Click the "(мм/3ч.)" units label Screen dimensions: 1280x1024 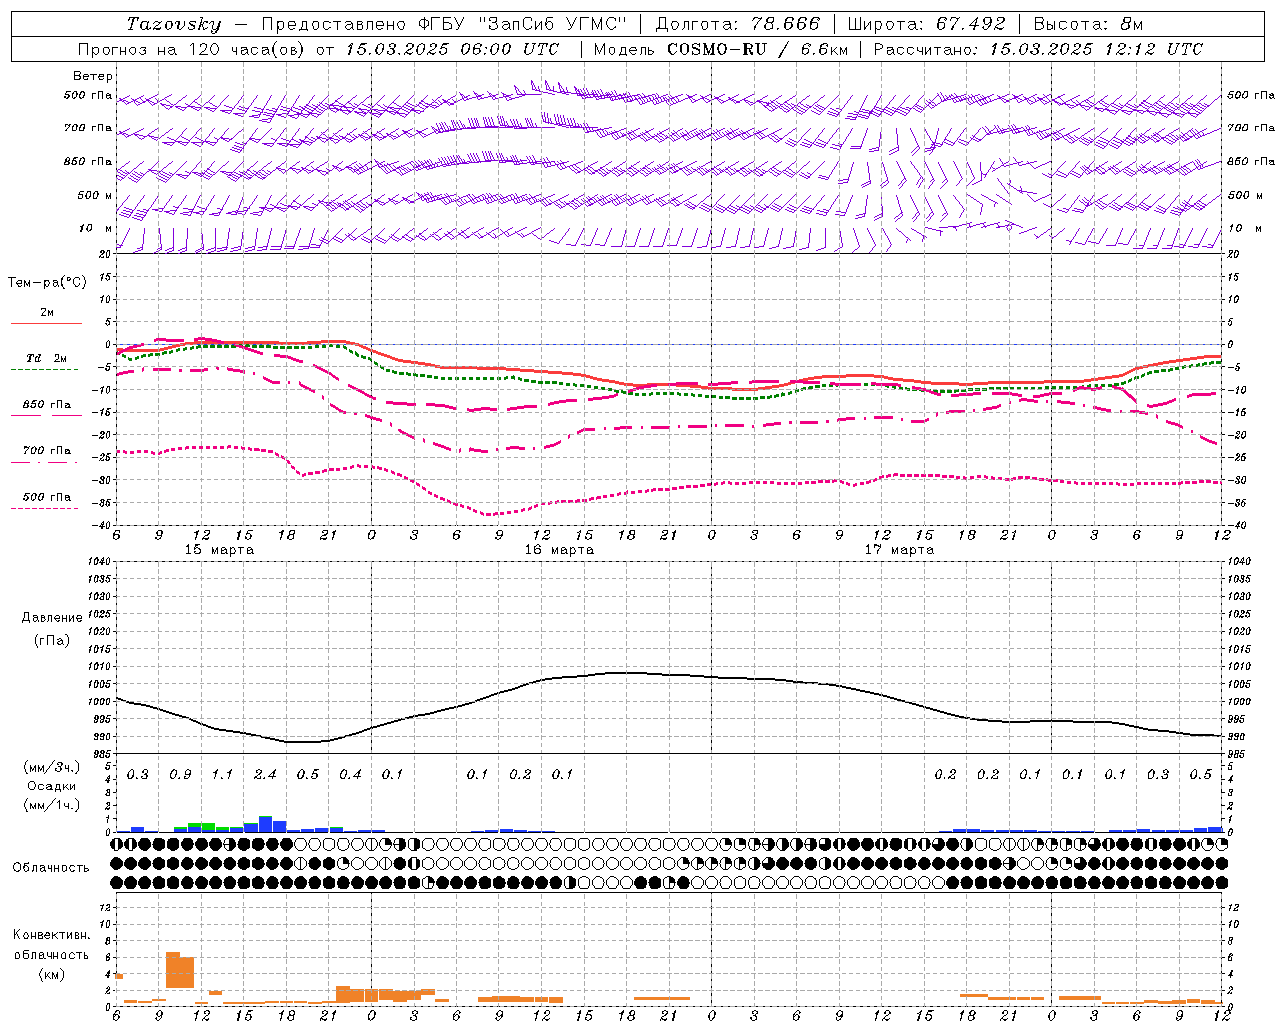[51, 768]
